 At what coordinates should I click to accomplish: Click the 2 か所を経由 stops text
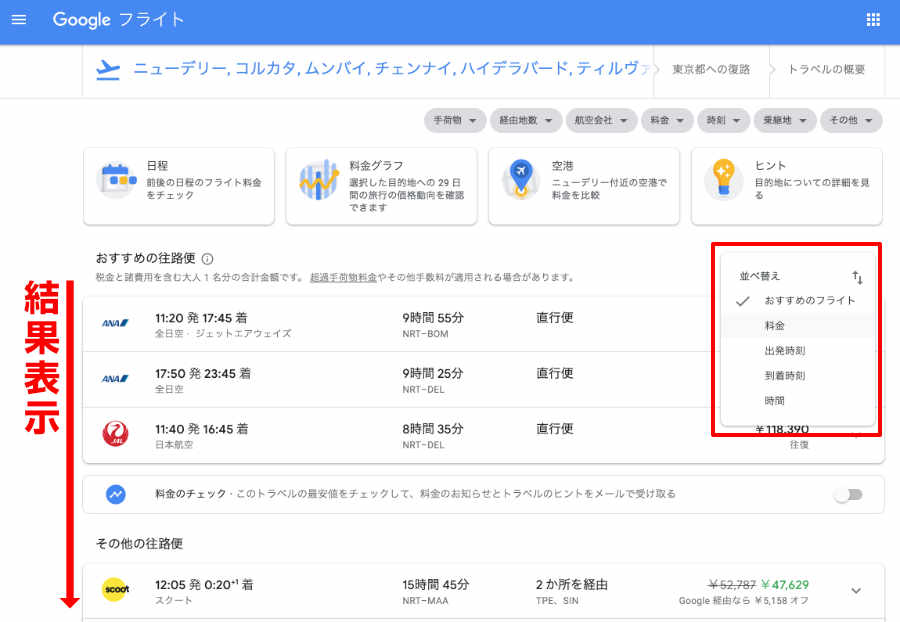tap(572, 585)
